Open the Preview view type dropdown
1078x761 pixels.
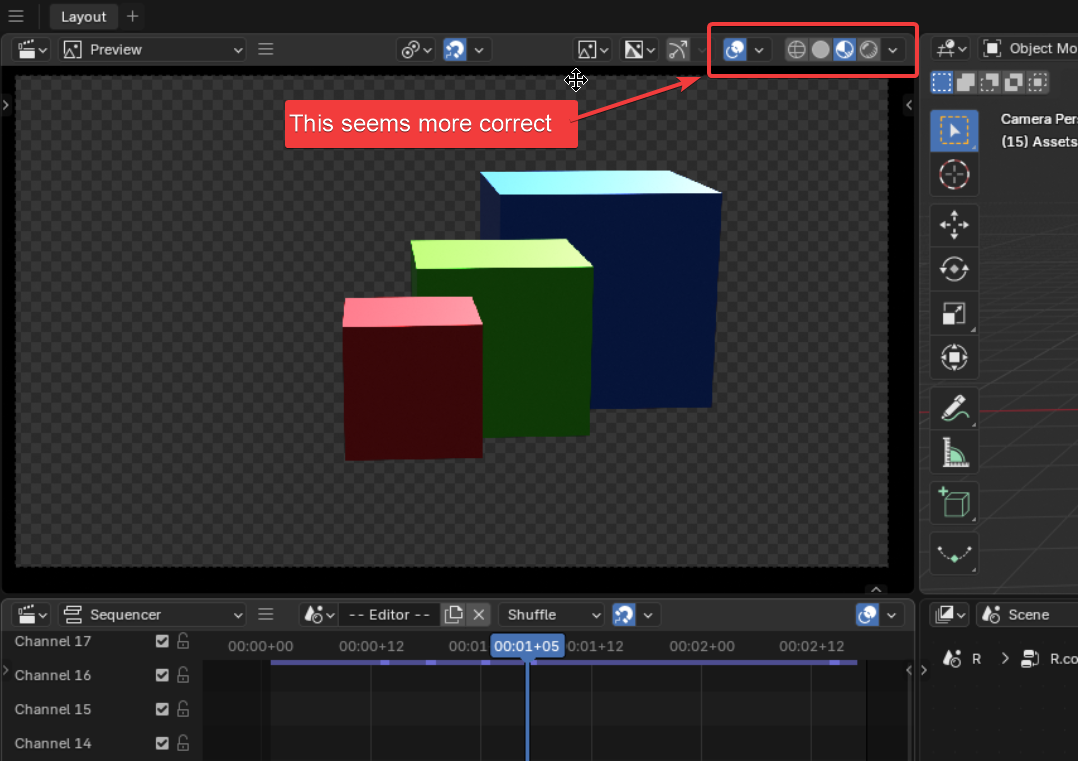[x=153, y=49]
